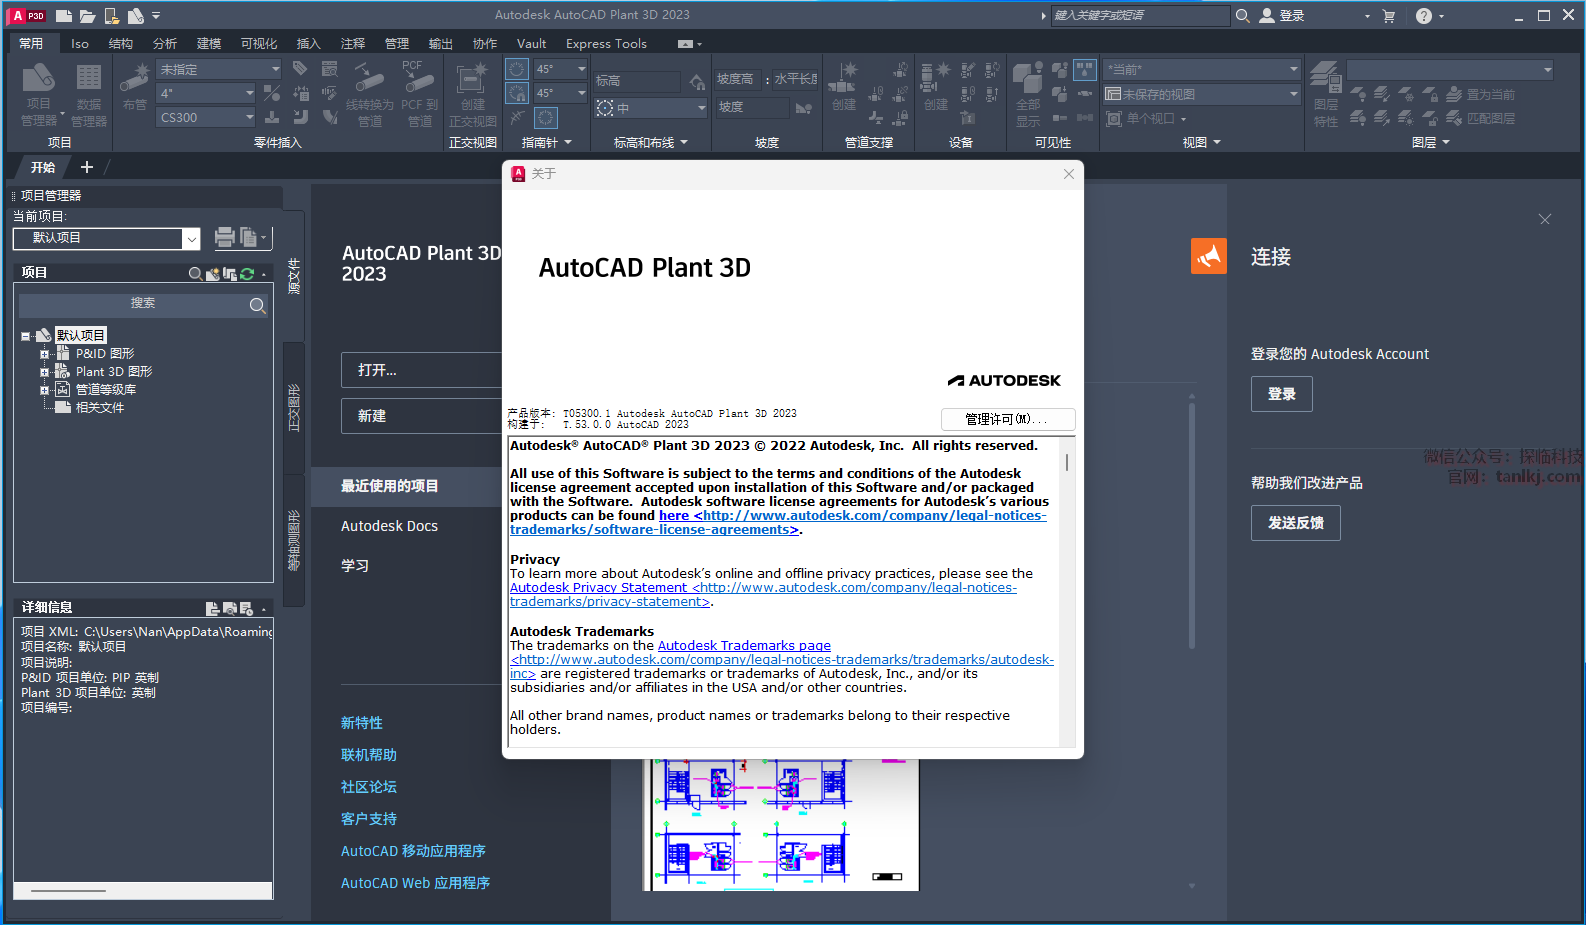Click the magnifier icon in project panel header

coord(196,273)
